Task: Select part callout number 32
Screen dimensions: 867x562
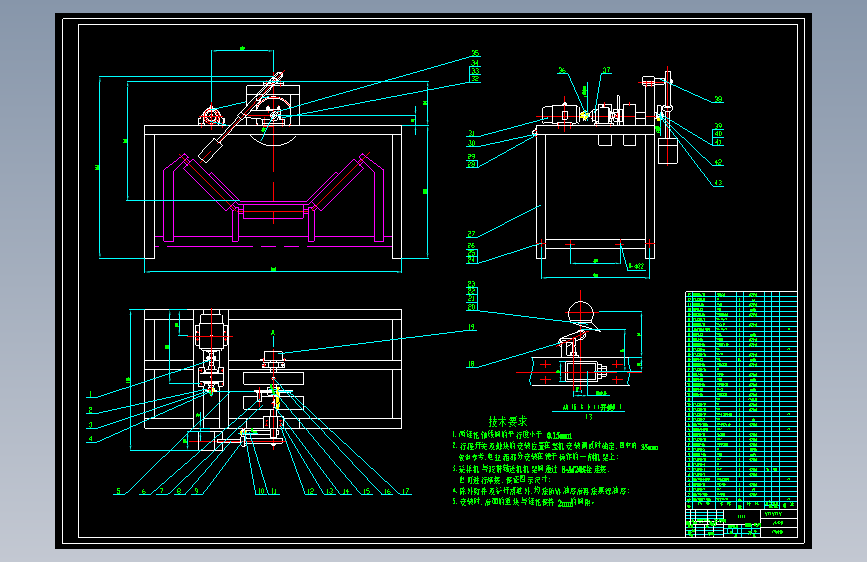Action: [x=476, y=79]
